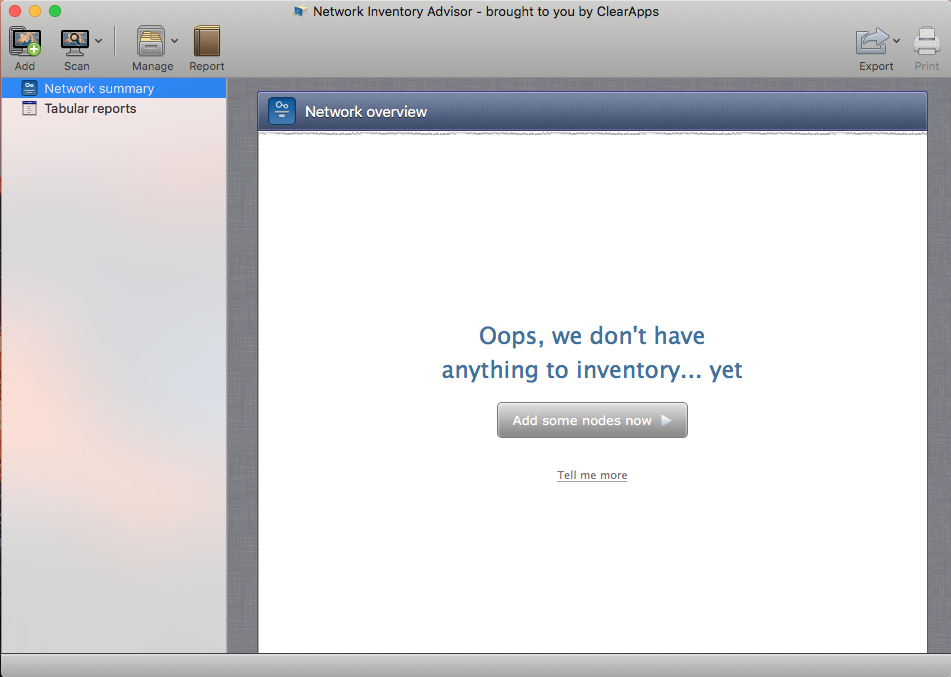This screenshot has height=677, width=951.
Task: Click the Add nodes toolbar icon
Action: click(x=24, y=42)
